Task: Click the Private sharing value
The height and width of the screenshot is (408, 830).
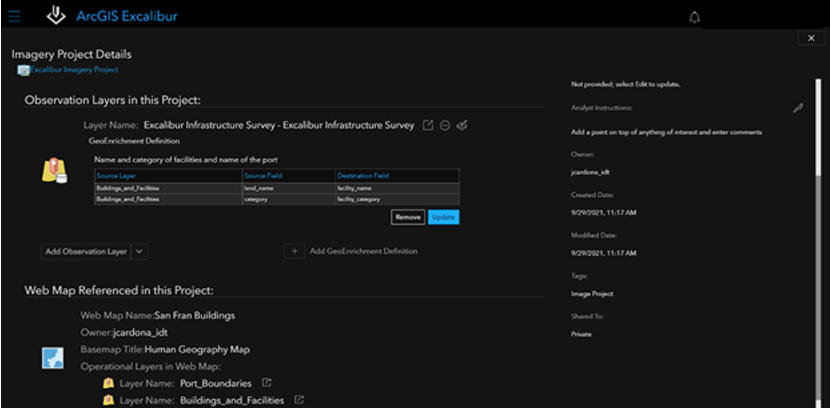Action: click(x=581, y=334)
